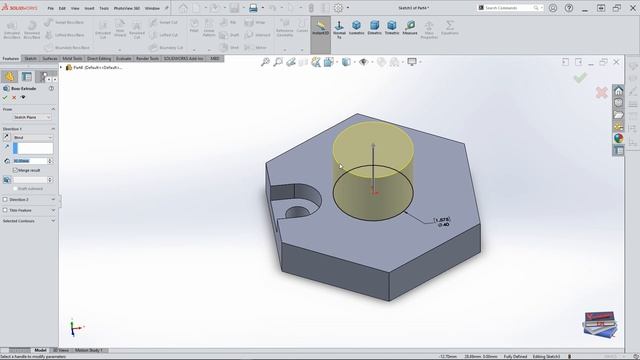Switch to Dimetric view
Screen dimensions: 640x360
374,28
